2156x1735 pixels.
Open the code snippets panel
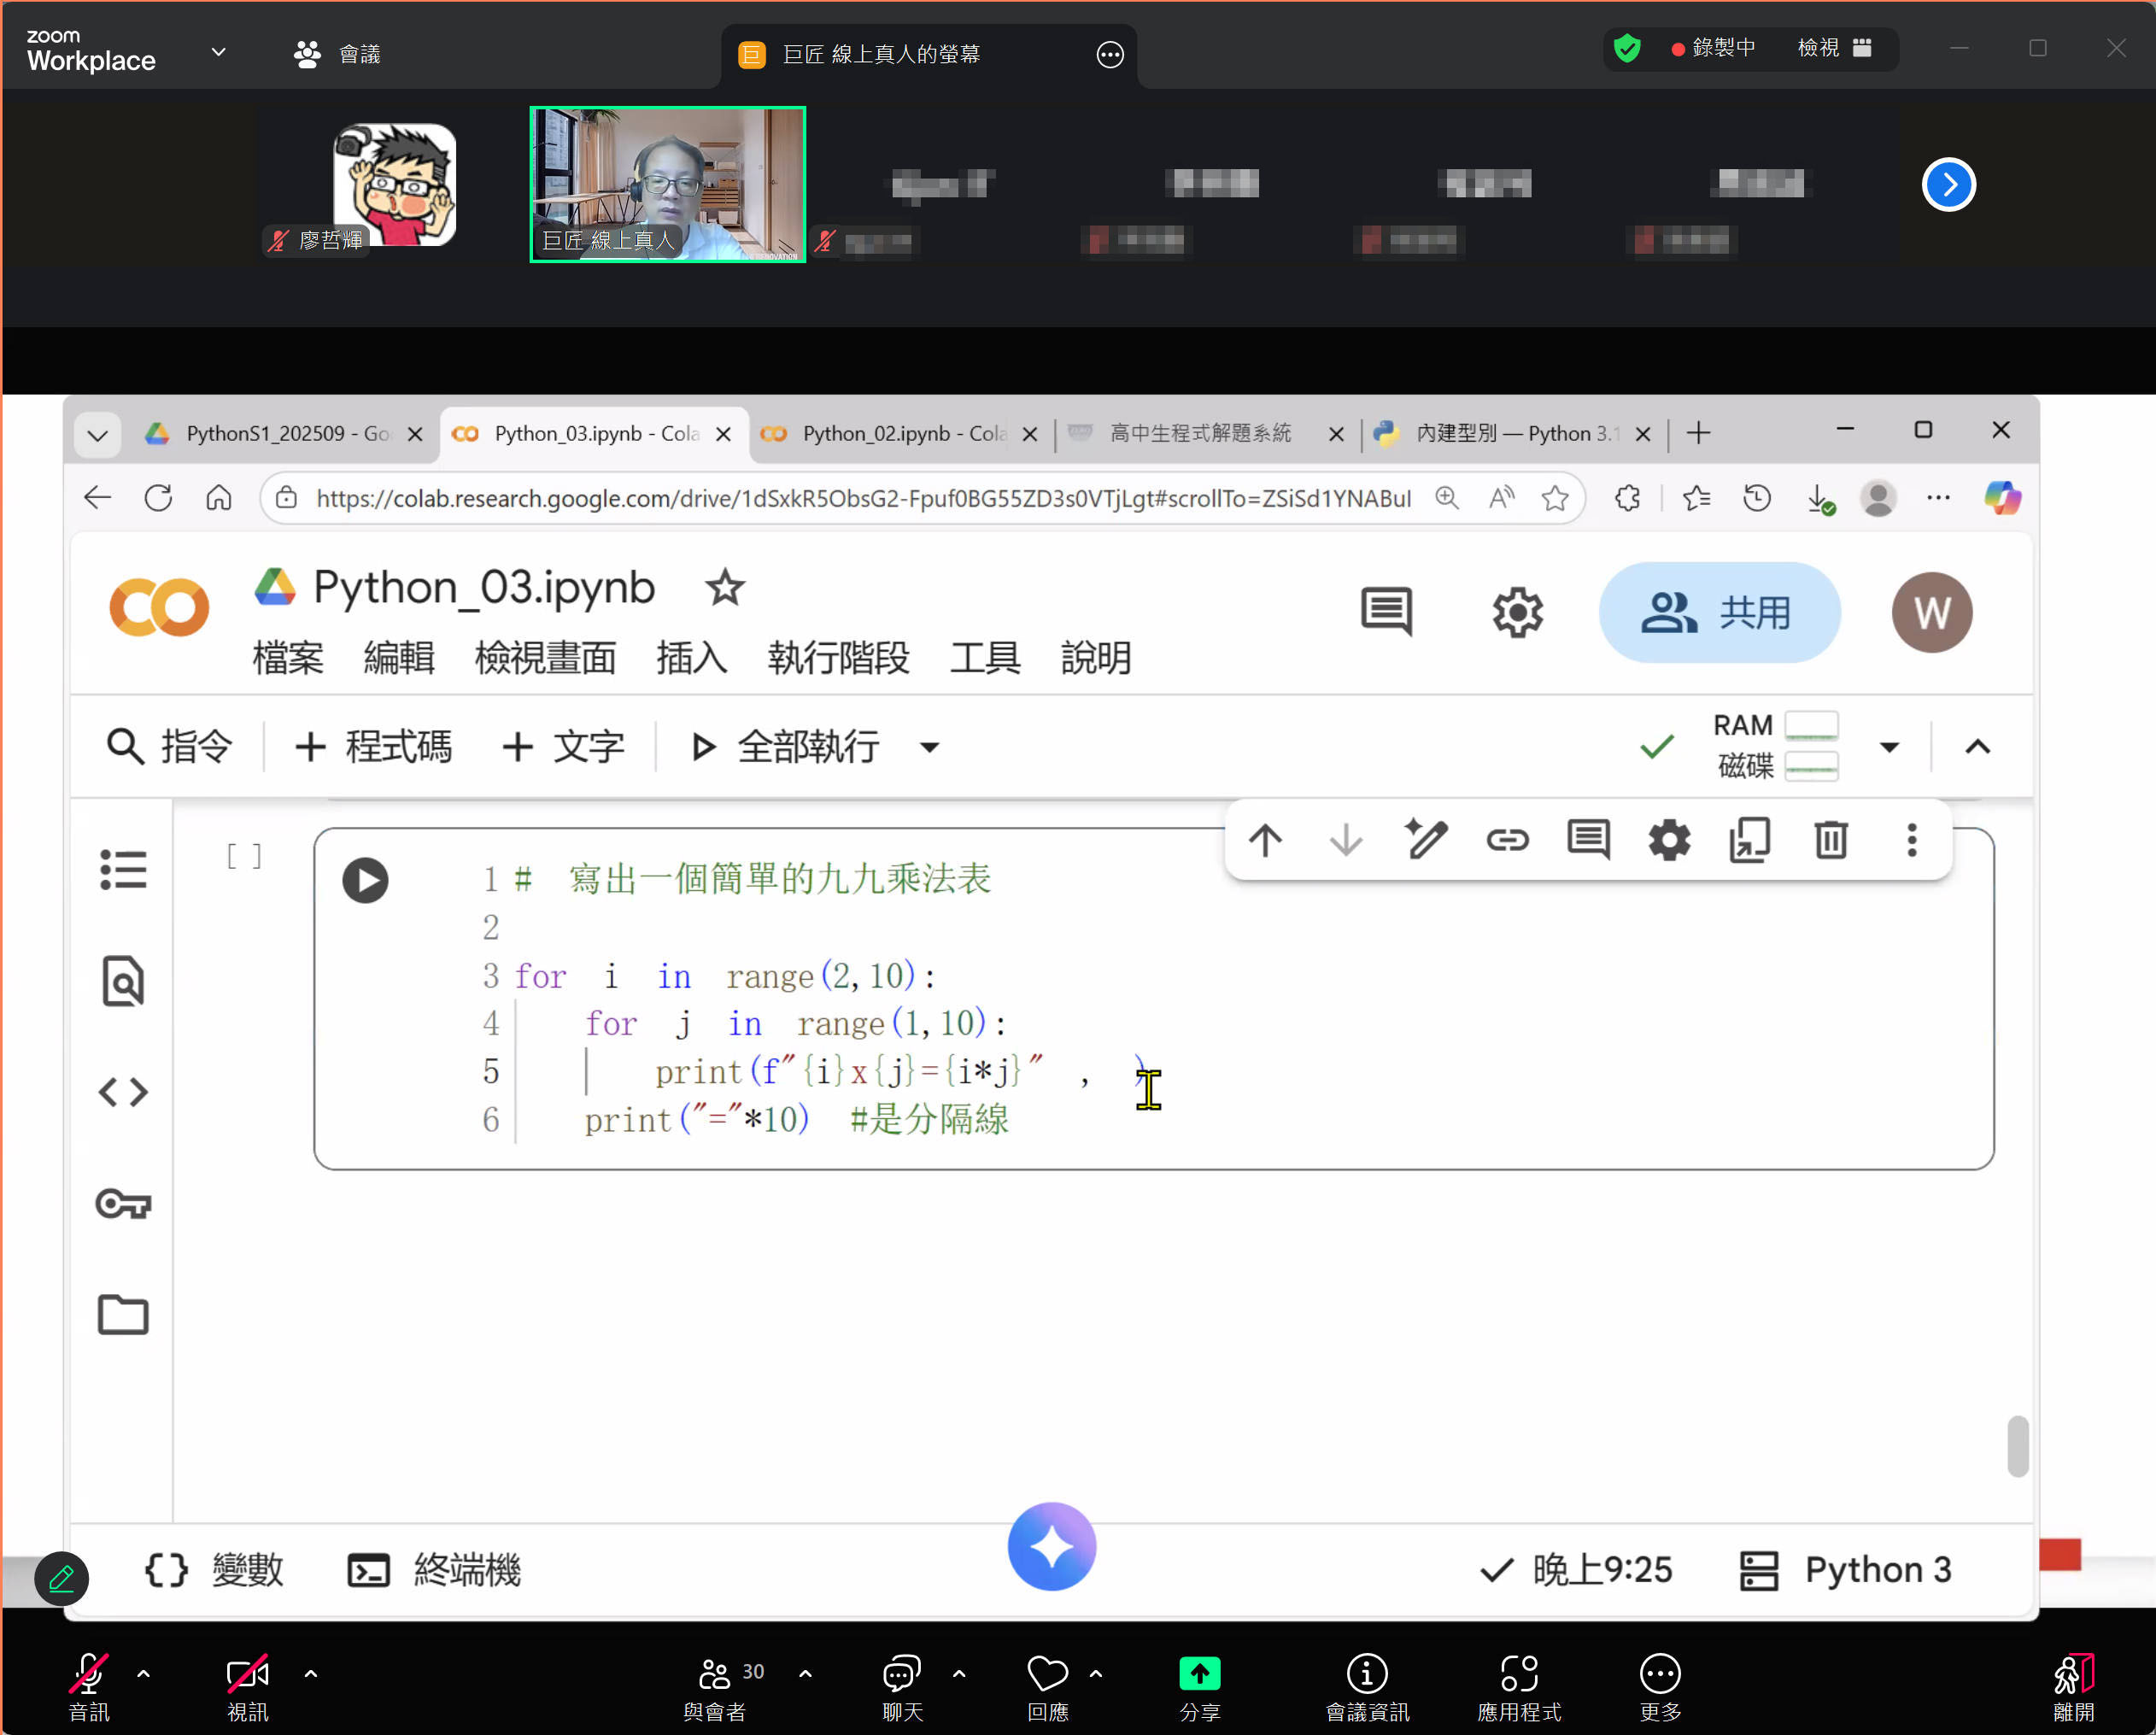coord(122,1092)
